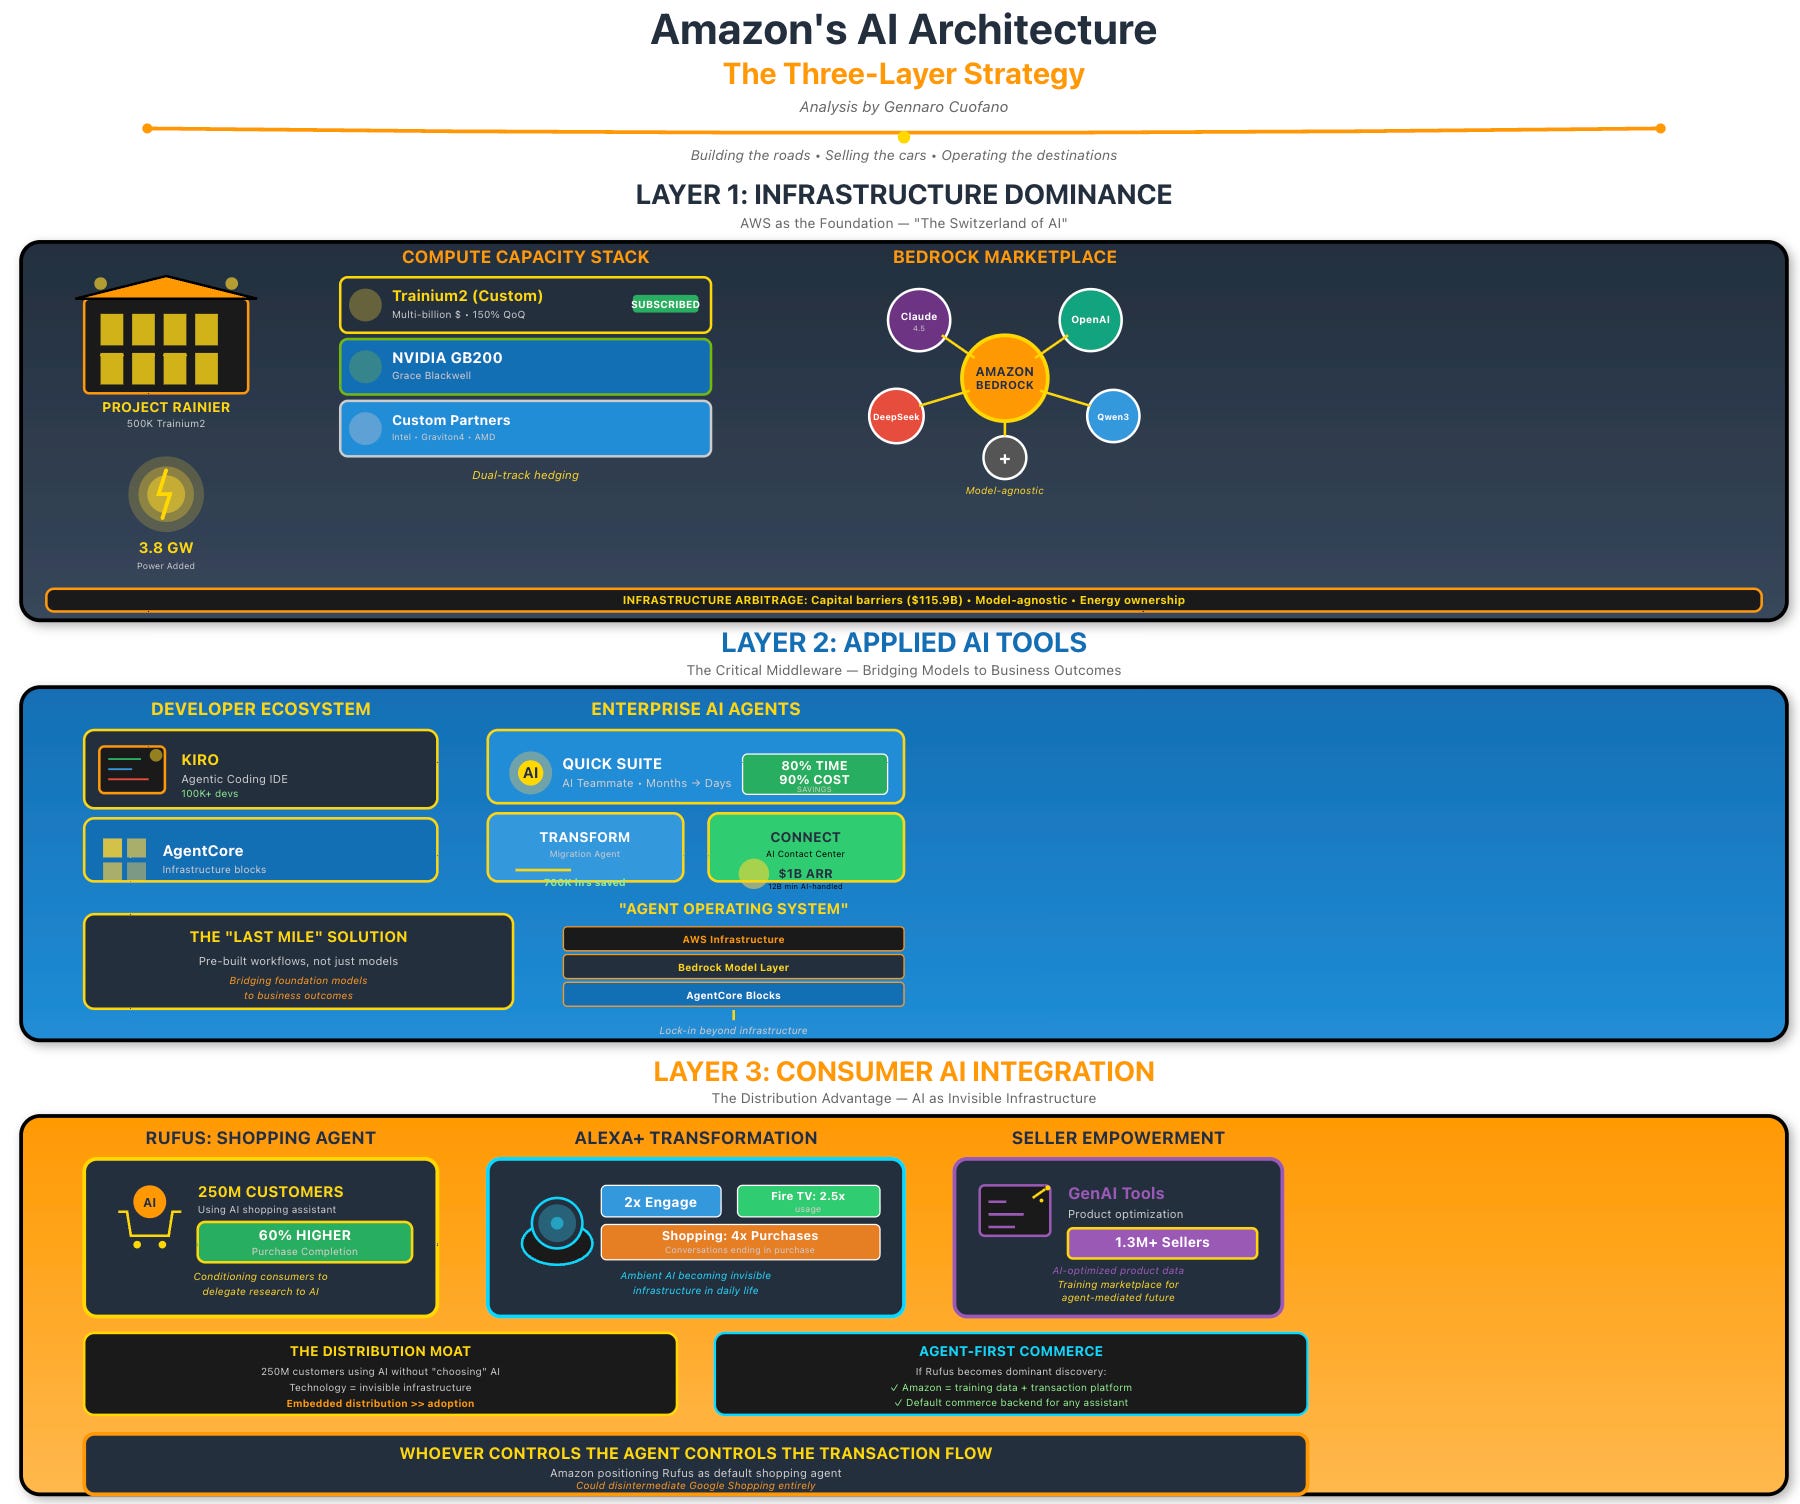This screenshot has width=1800, height=1504.
Task: Click "The Three-Layer Strategy" subtitle
Action: coord(903,74)
